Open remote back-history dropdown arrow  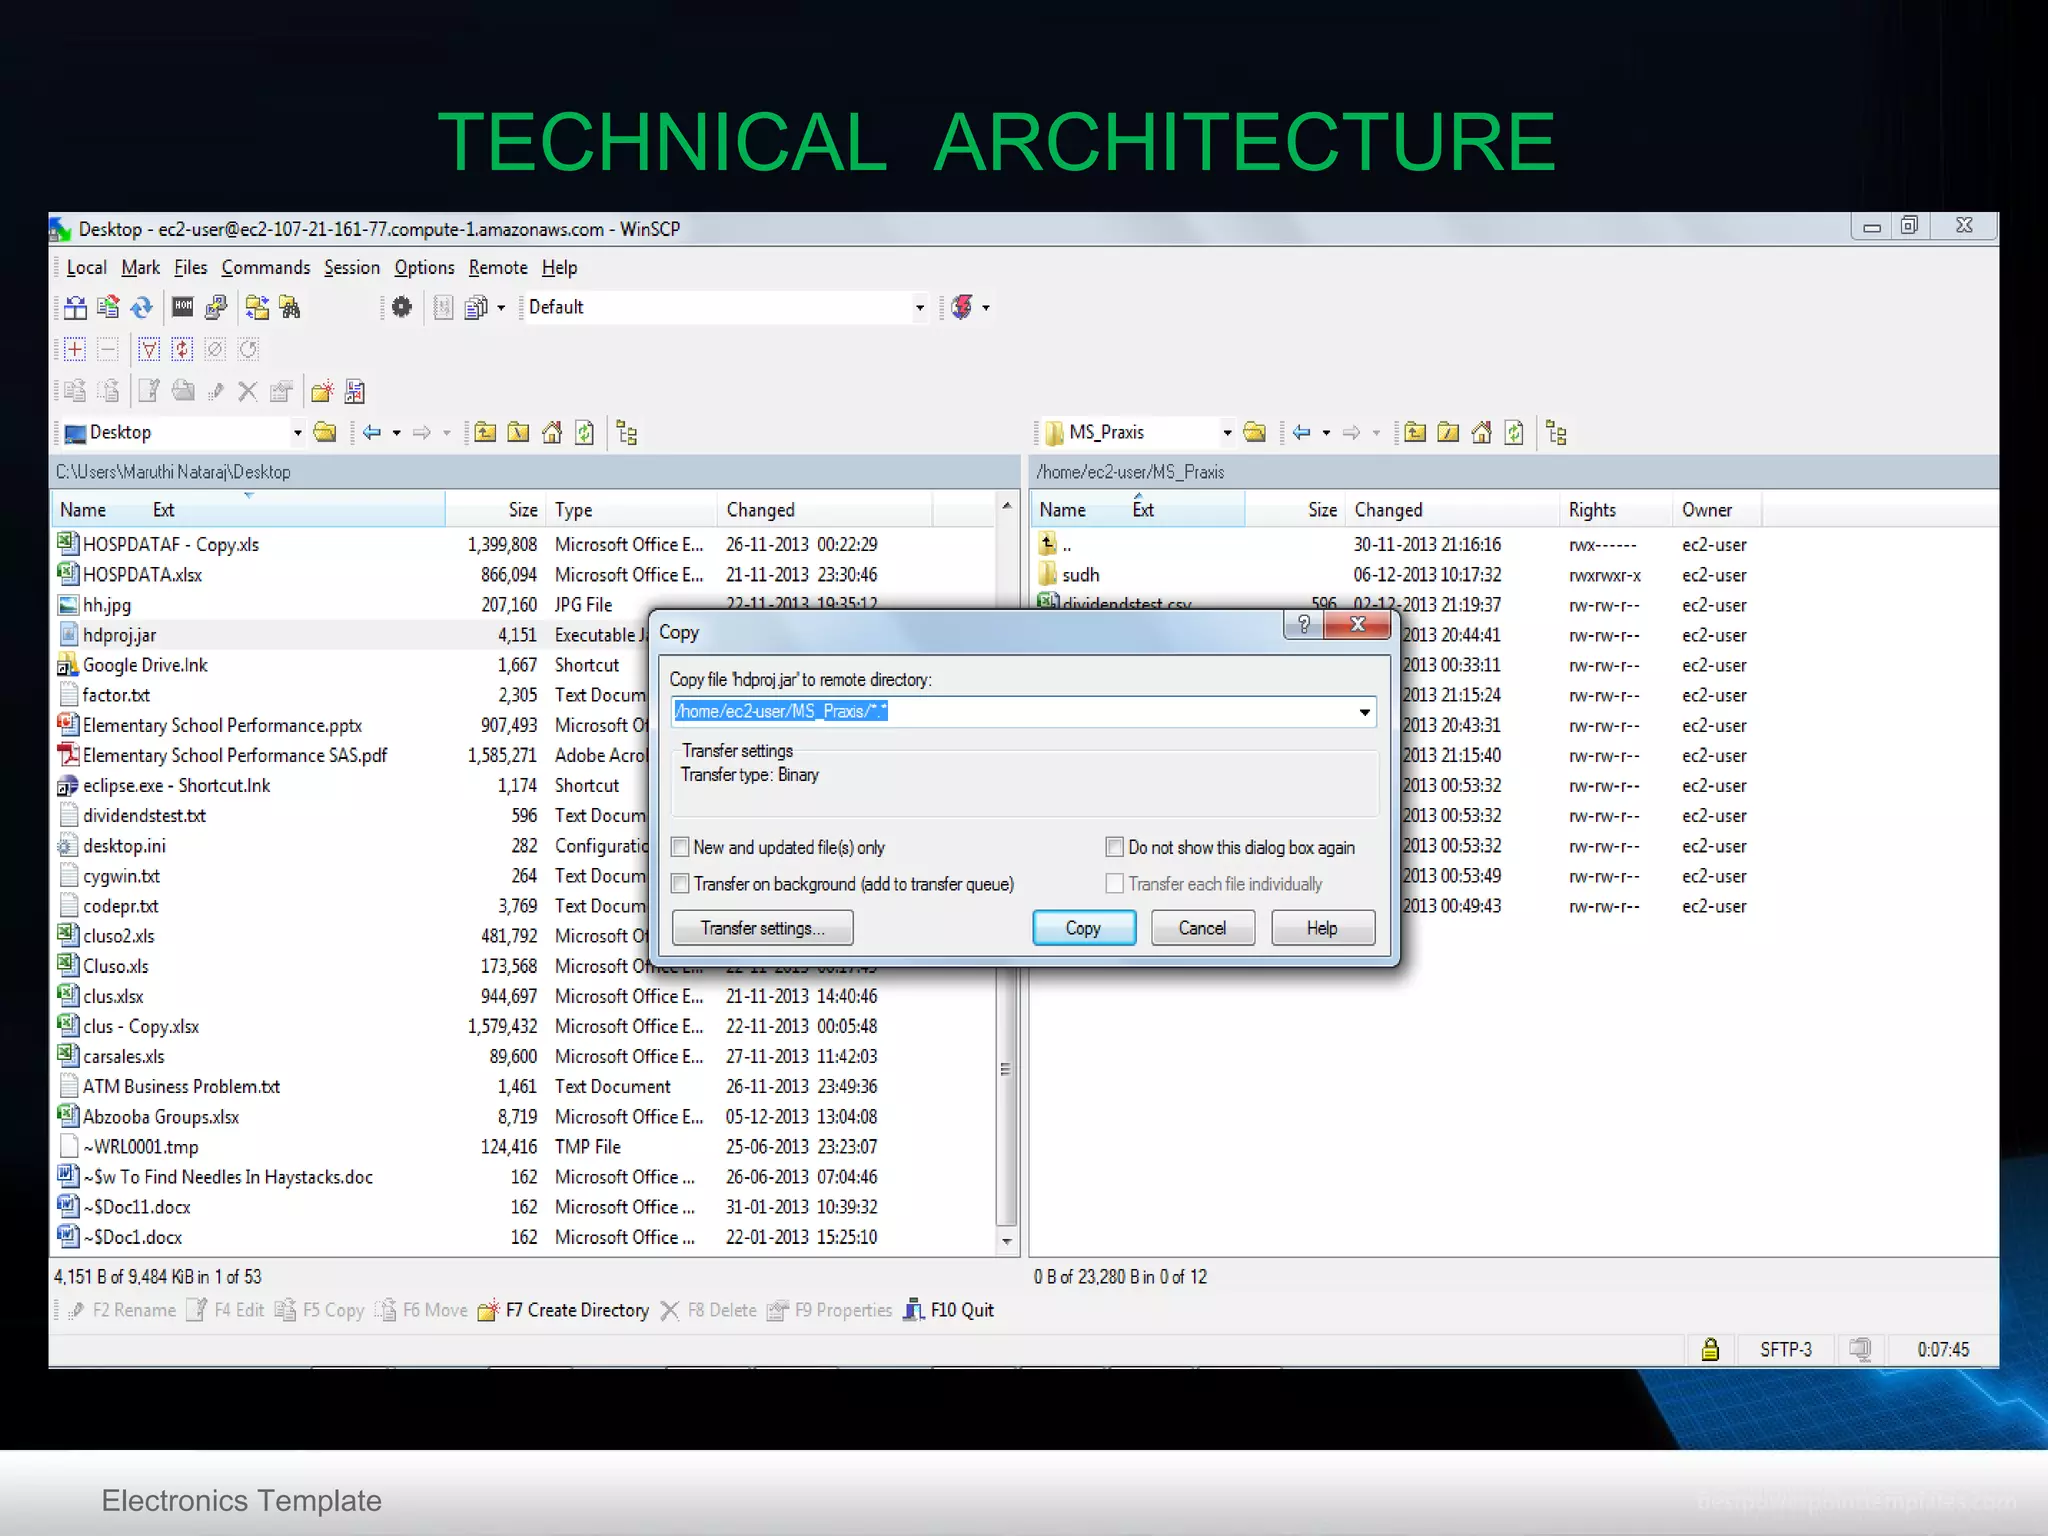tap(1326, 433)
